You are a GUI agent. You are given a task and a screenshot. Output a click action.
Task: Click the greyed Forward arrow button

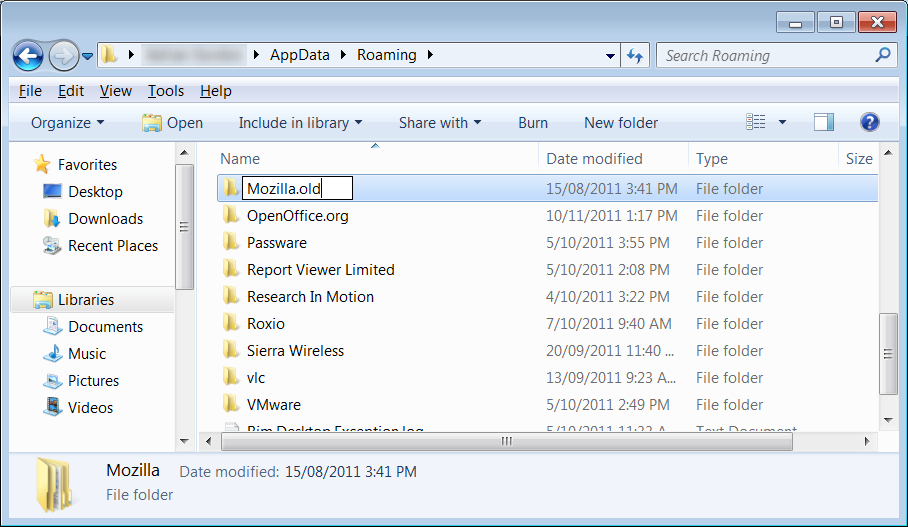pos(63,56)
